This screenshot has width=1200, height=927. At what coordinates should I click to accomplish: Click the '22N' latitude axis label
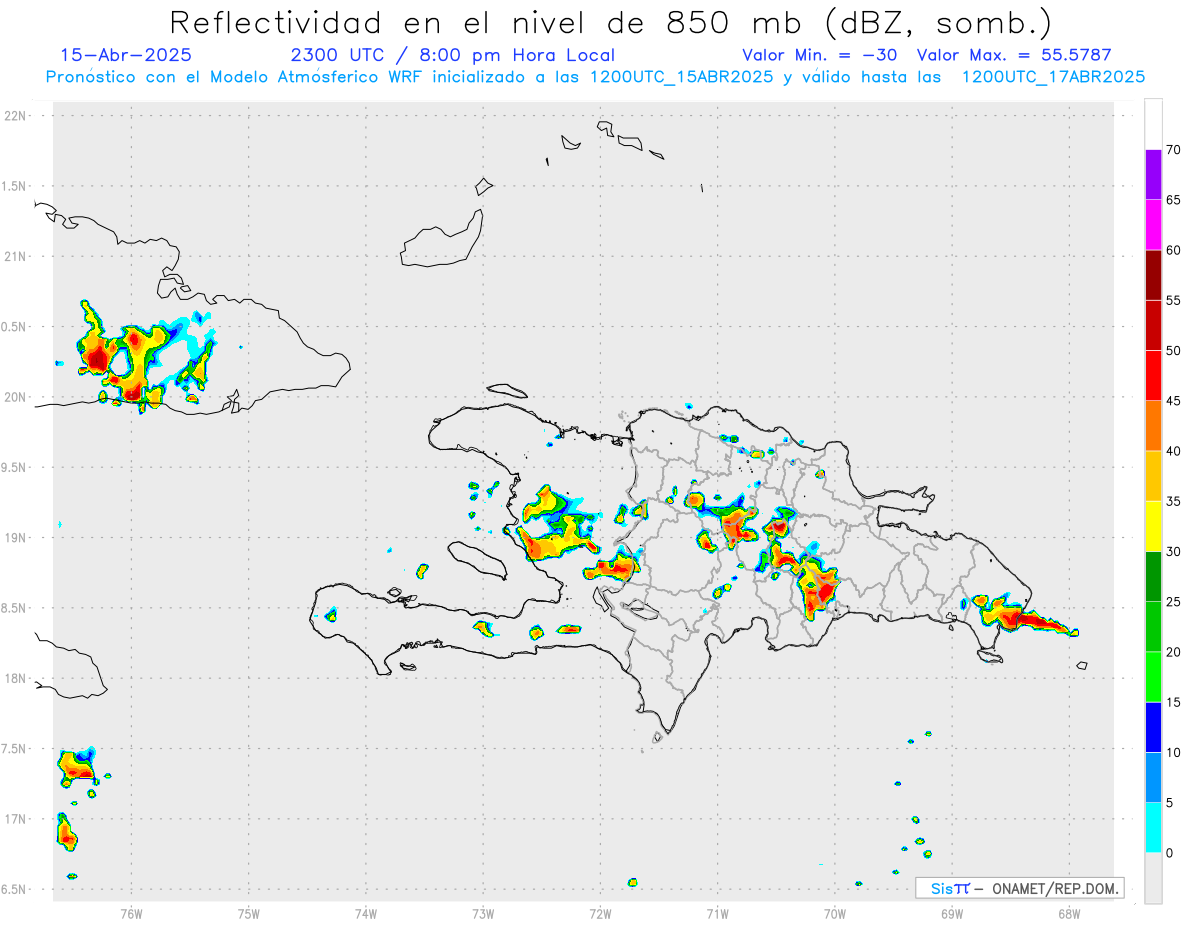coord(17,116)
